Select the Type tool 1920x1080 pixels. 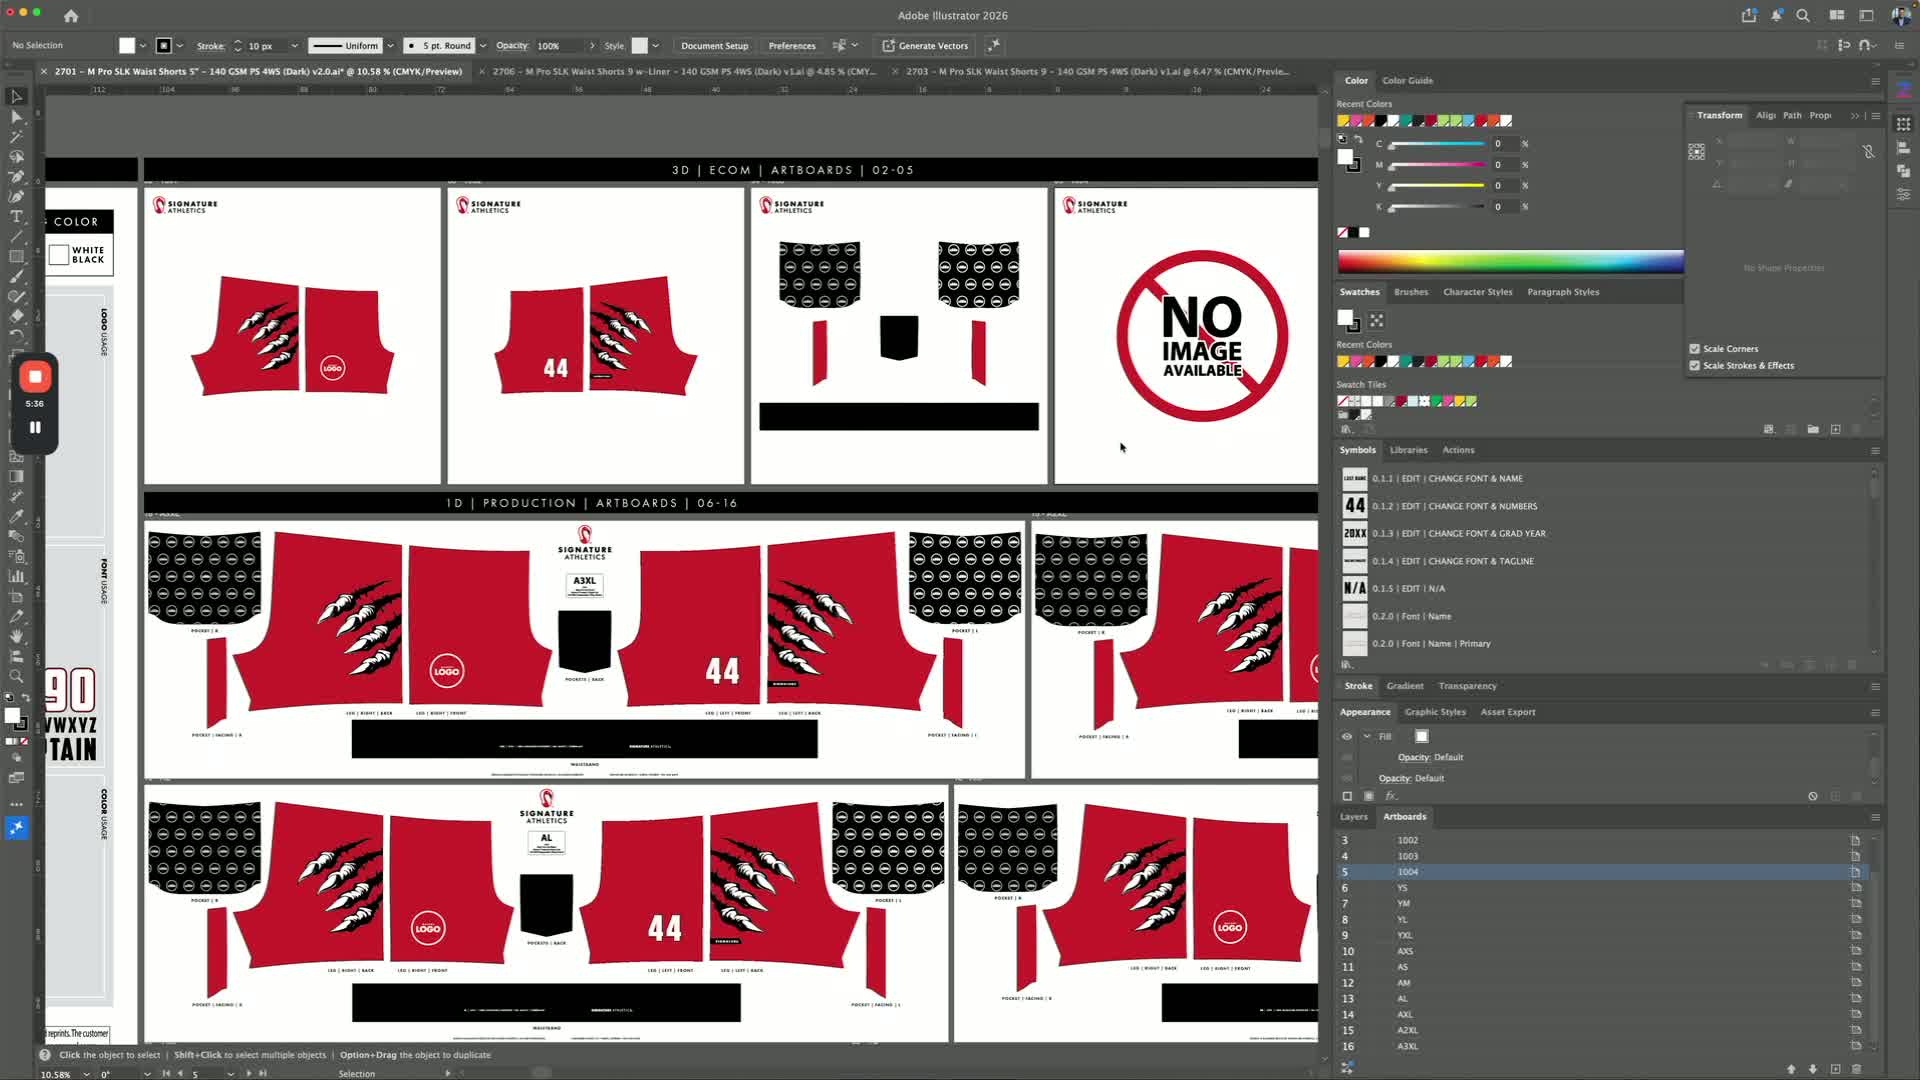[16, 217]
